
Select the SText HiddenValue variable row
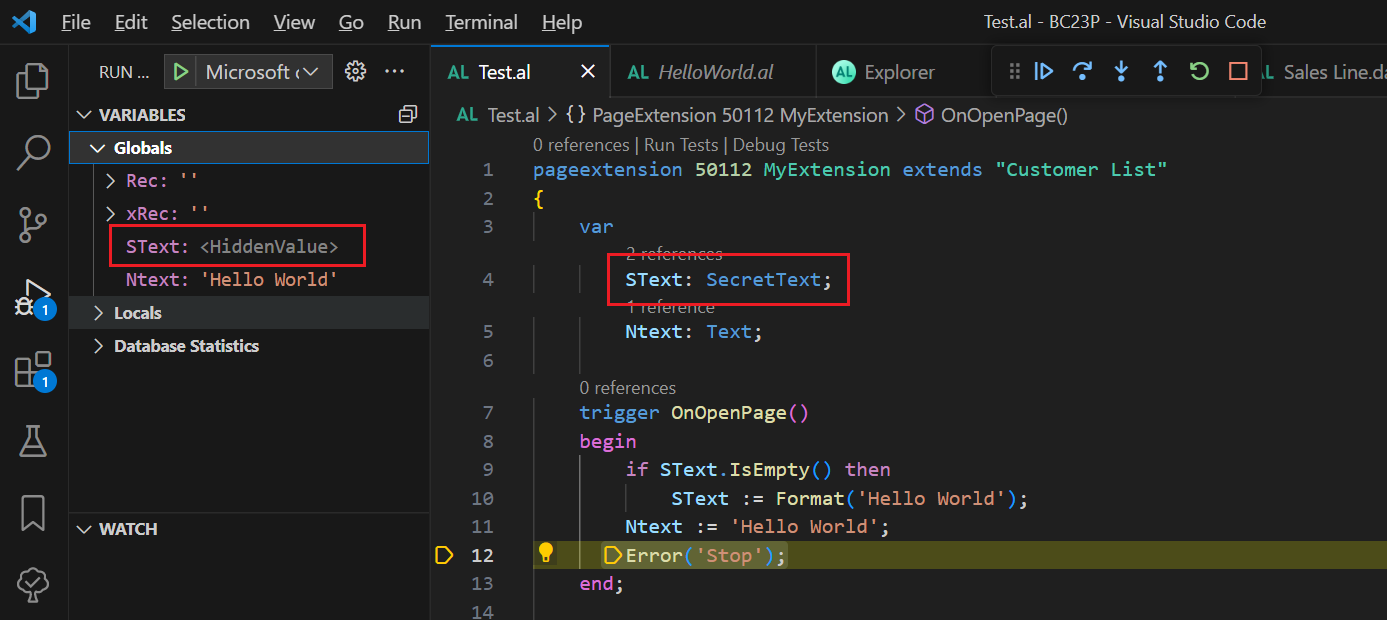(x=249, y=247)
